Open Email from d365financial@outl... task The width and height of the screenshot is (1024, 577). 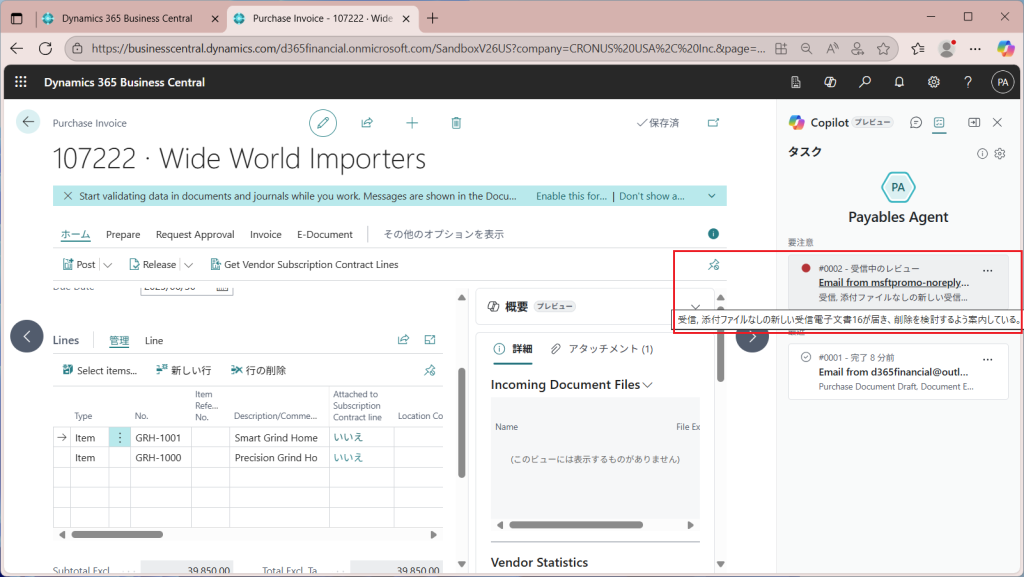893,372
